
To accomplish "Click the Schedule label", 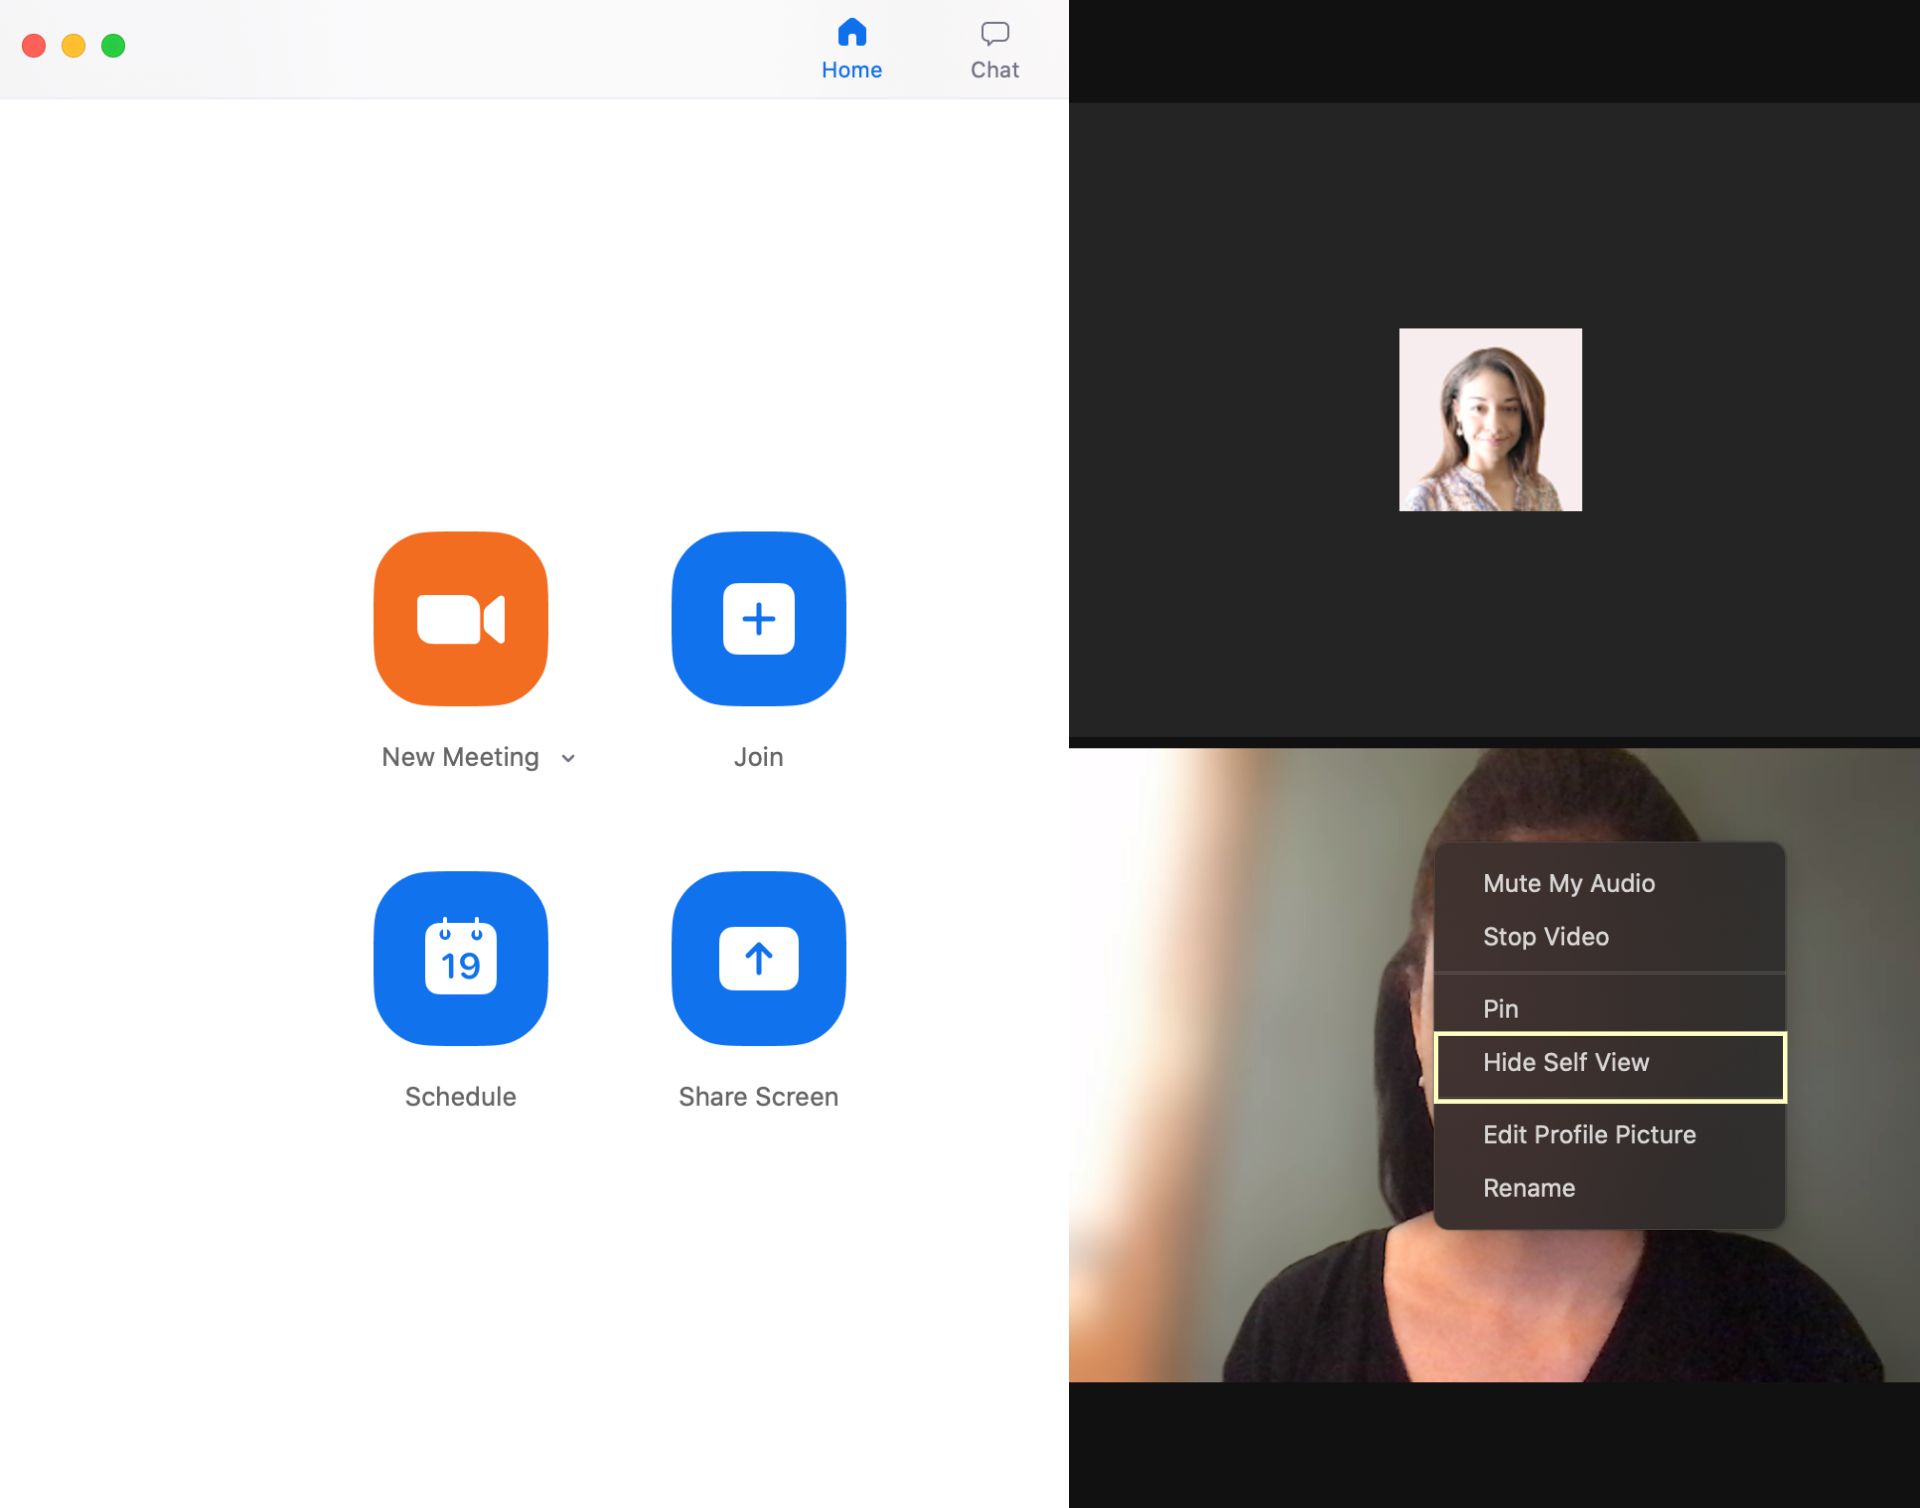I will [460, 1096].
